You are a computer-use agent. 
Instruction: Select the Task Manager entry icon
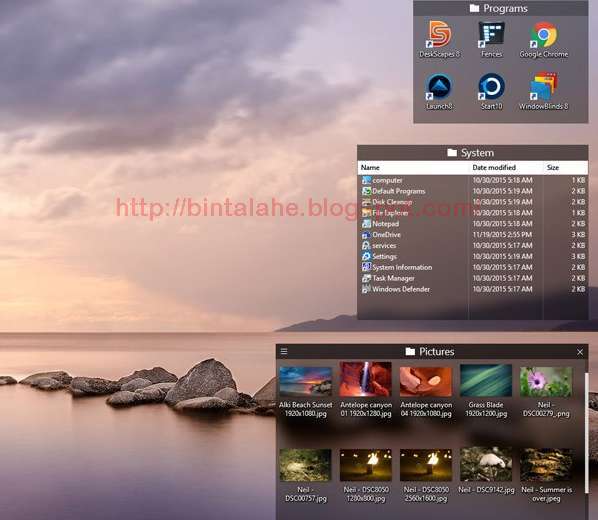click(366, 278)
